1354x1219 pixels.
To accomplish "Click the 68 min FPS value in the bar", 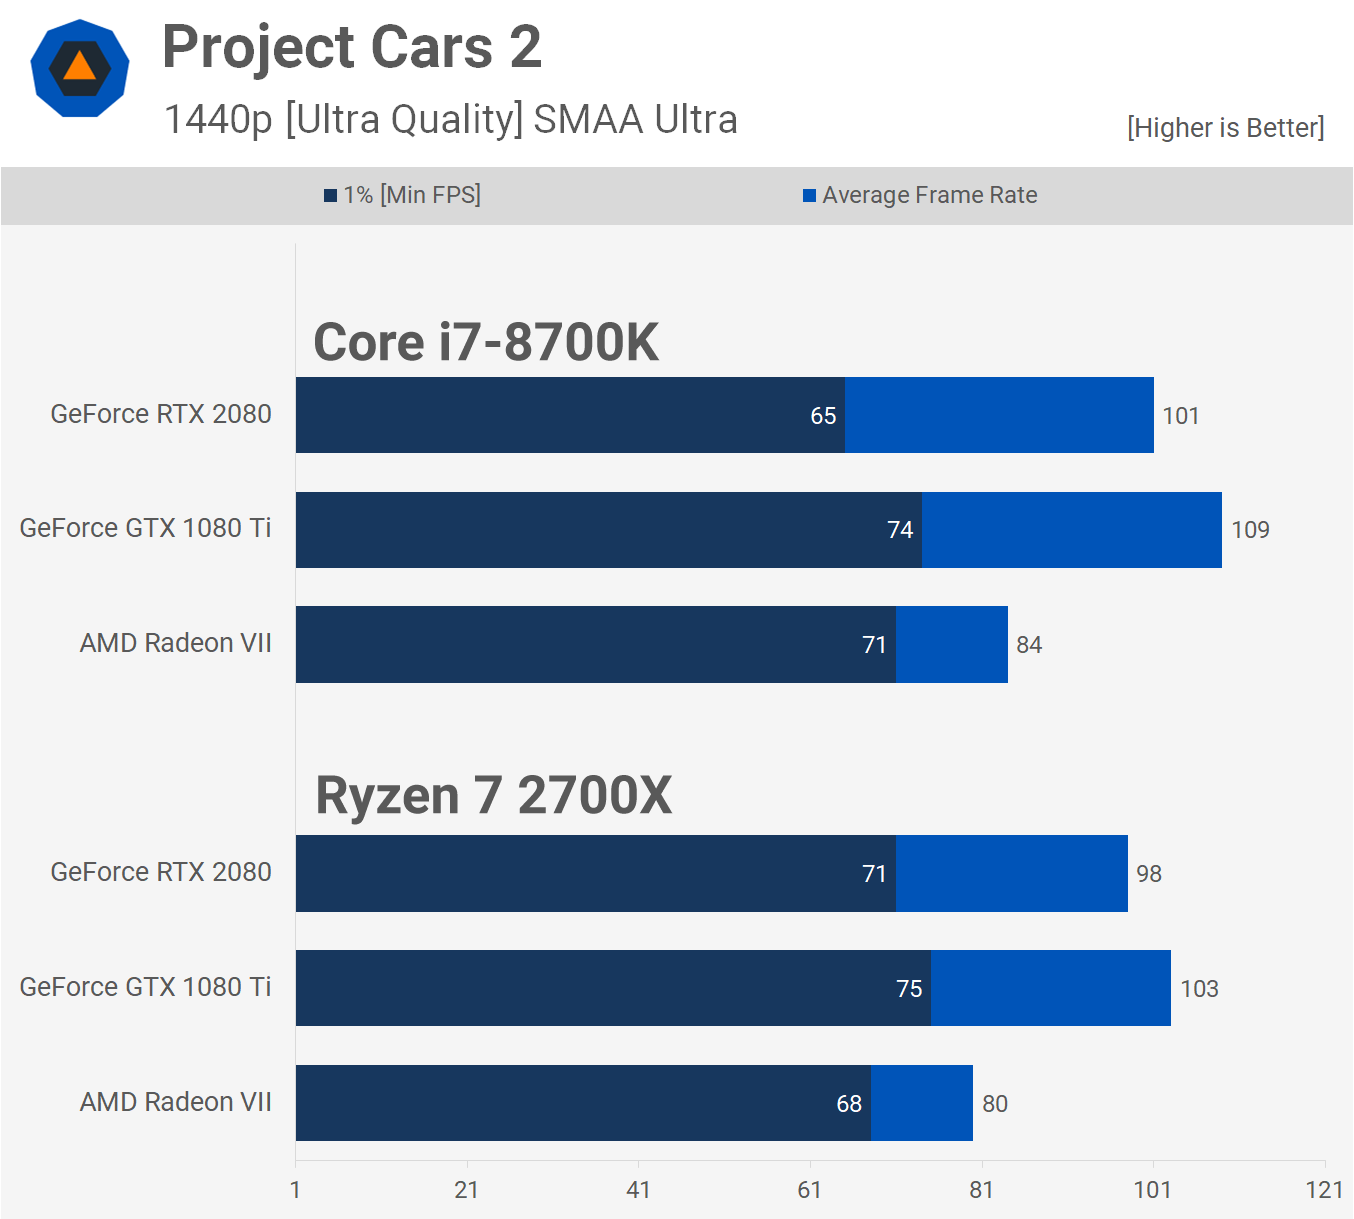I will 849,1104.
